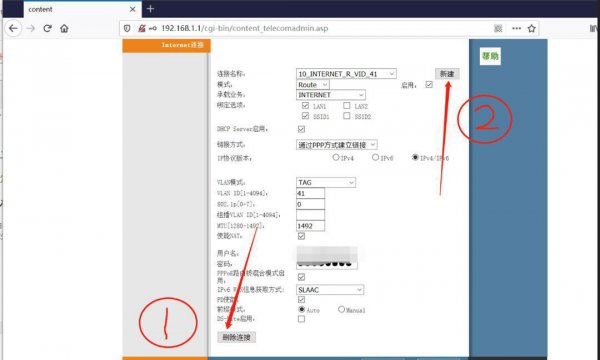Toggle PPPoE route-bridge mixed mode checkbox

point(301,277)
